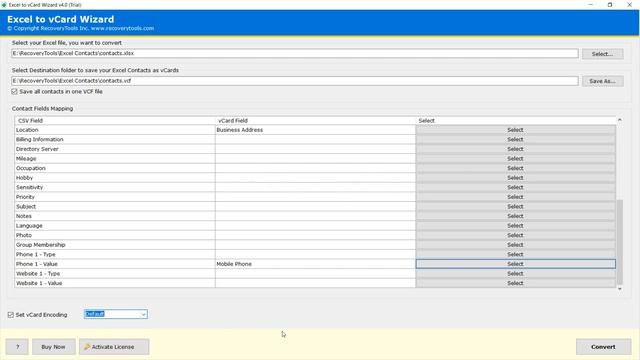Click the key icon on Activate License
This screenshot has height=360, width=640.
pos(87,347)
